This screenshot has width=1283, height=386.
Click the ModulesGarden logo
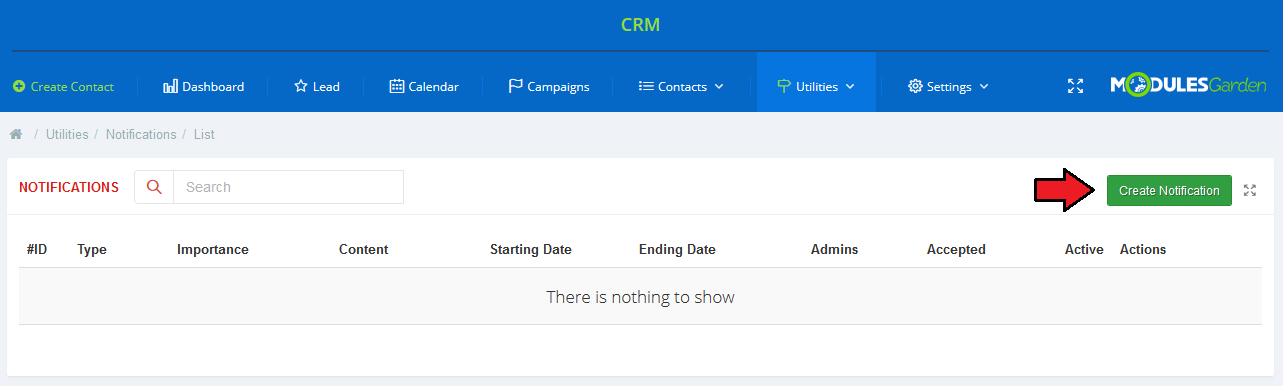[x=1188, y=86]
